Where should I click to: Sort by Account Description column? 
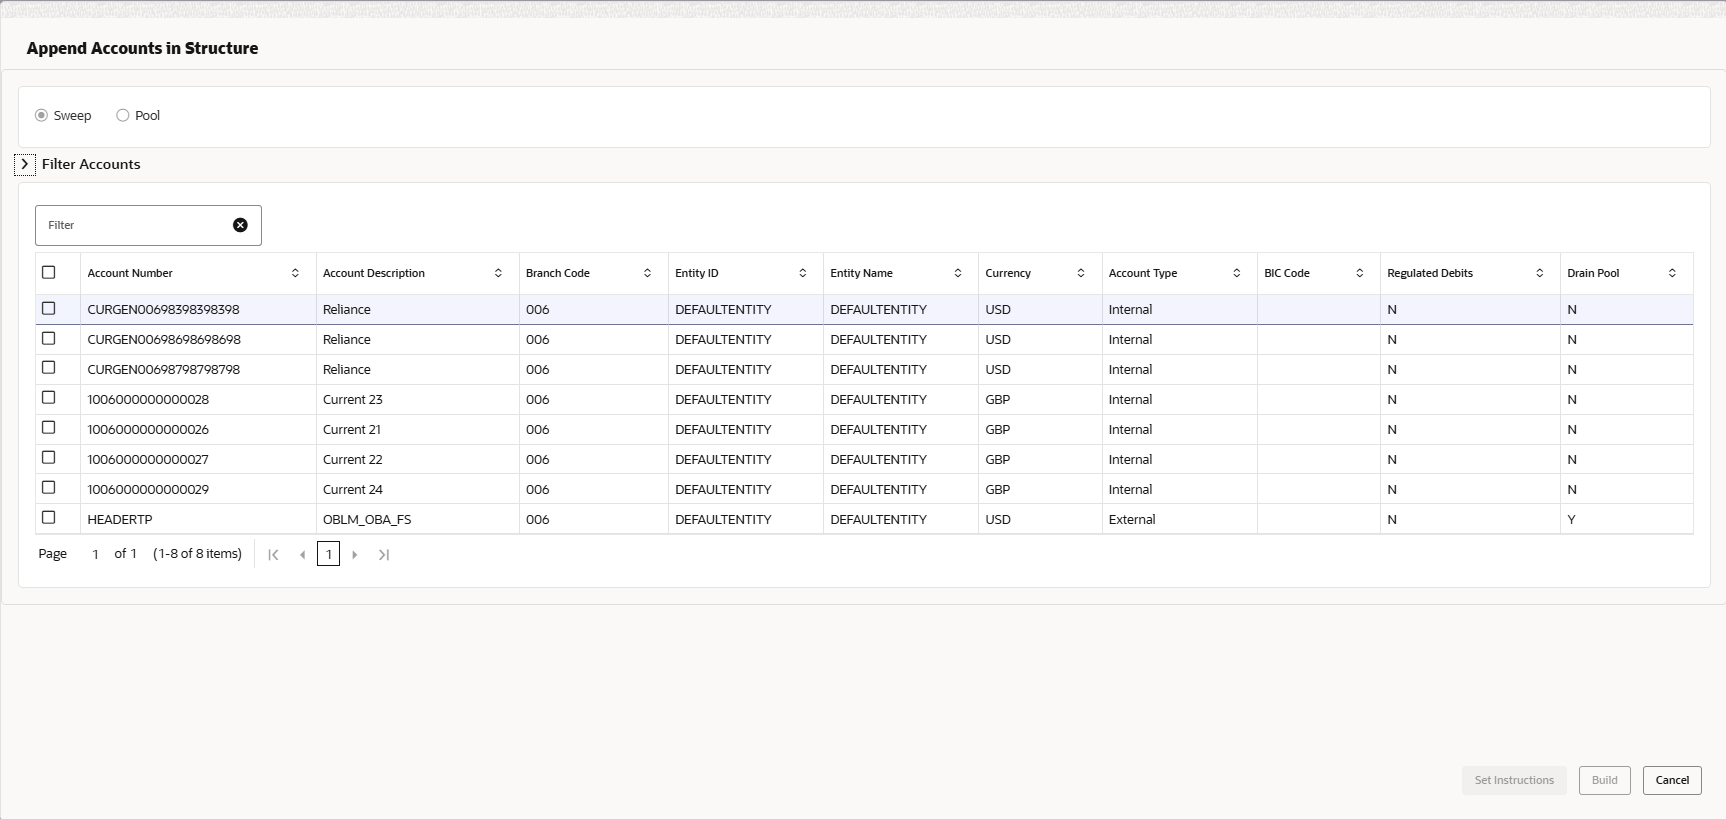498,273
